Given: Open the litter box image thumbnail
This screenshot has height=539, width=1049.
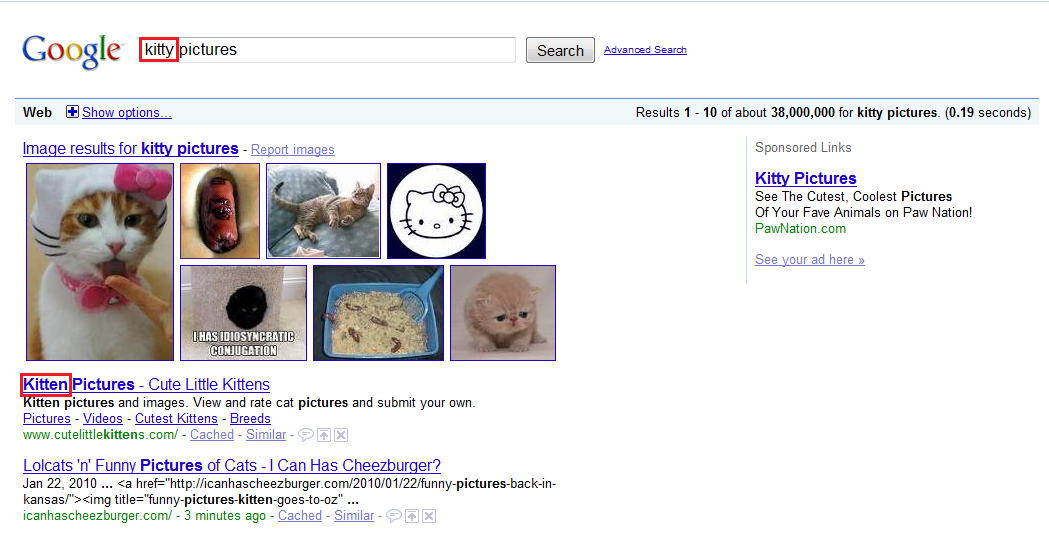Looking at the screenshot, I should point(379,313).
